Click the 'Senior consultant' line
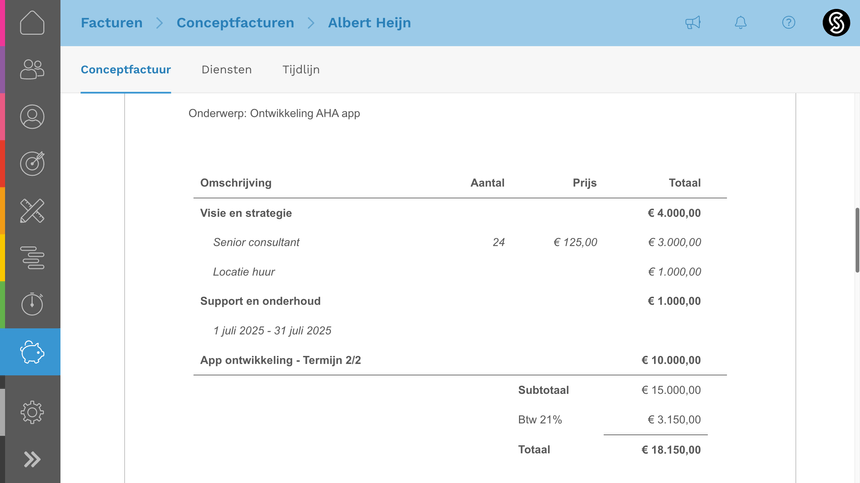Image resolution: width=860 pixels, height=483 pixels. pos(256,242)
